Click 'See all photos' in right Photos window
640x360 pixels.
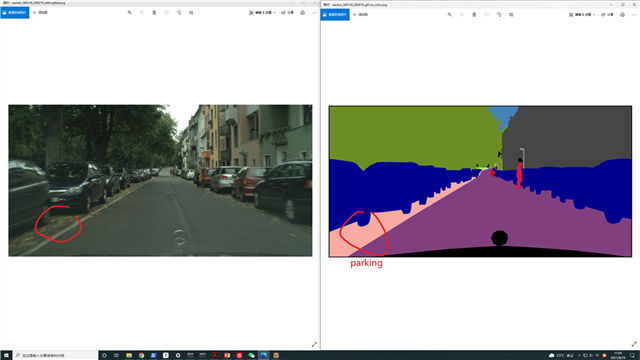[x=335, y=15]
